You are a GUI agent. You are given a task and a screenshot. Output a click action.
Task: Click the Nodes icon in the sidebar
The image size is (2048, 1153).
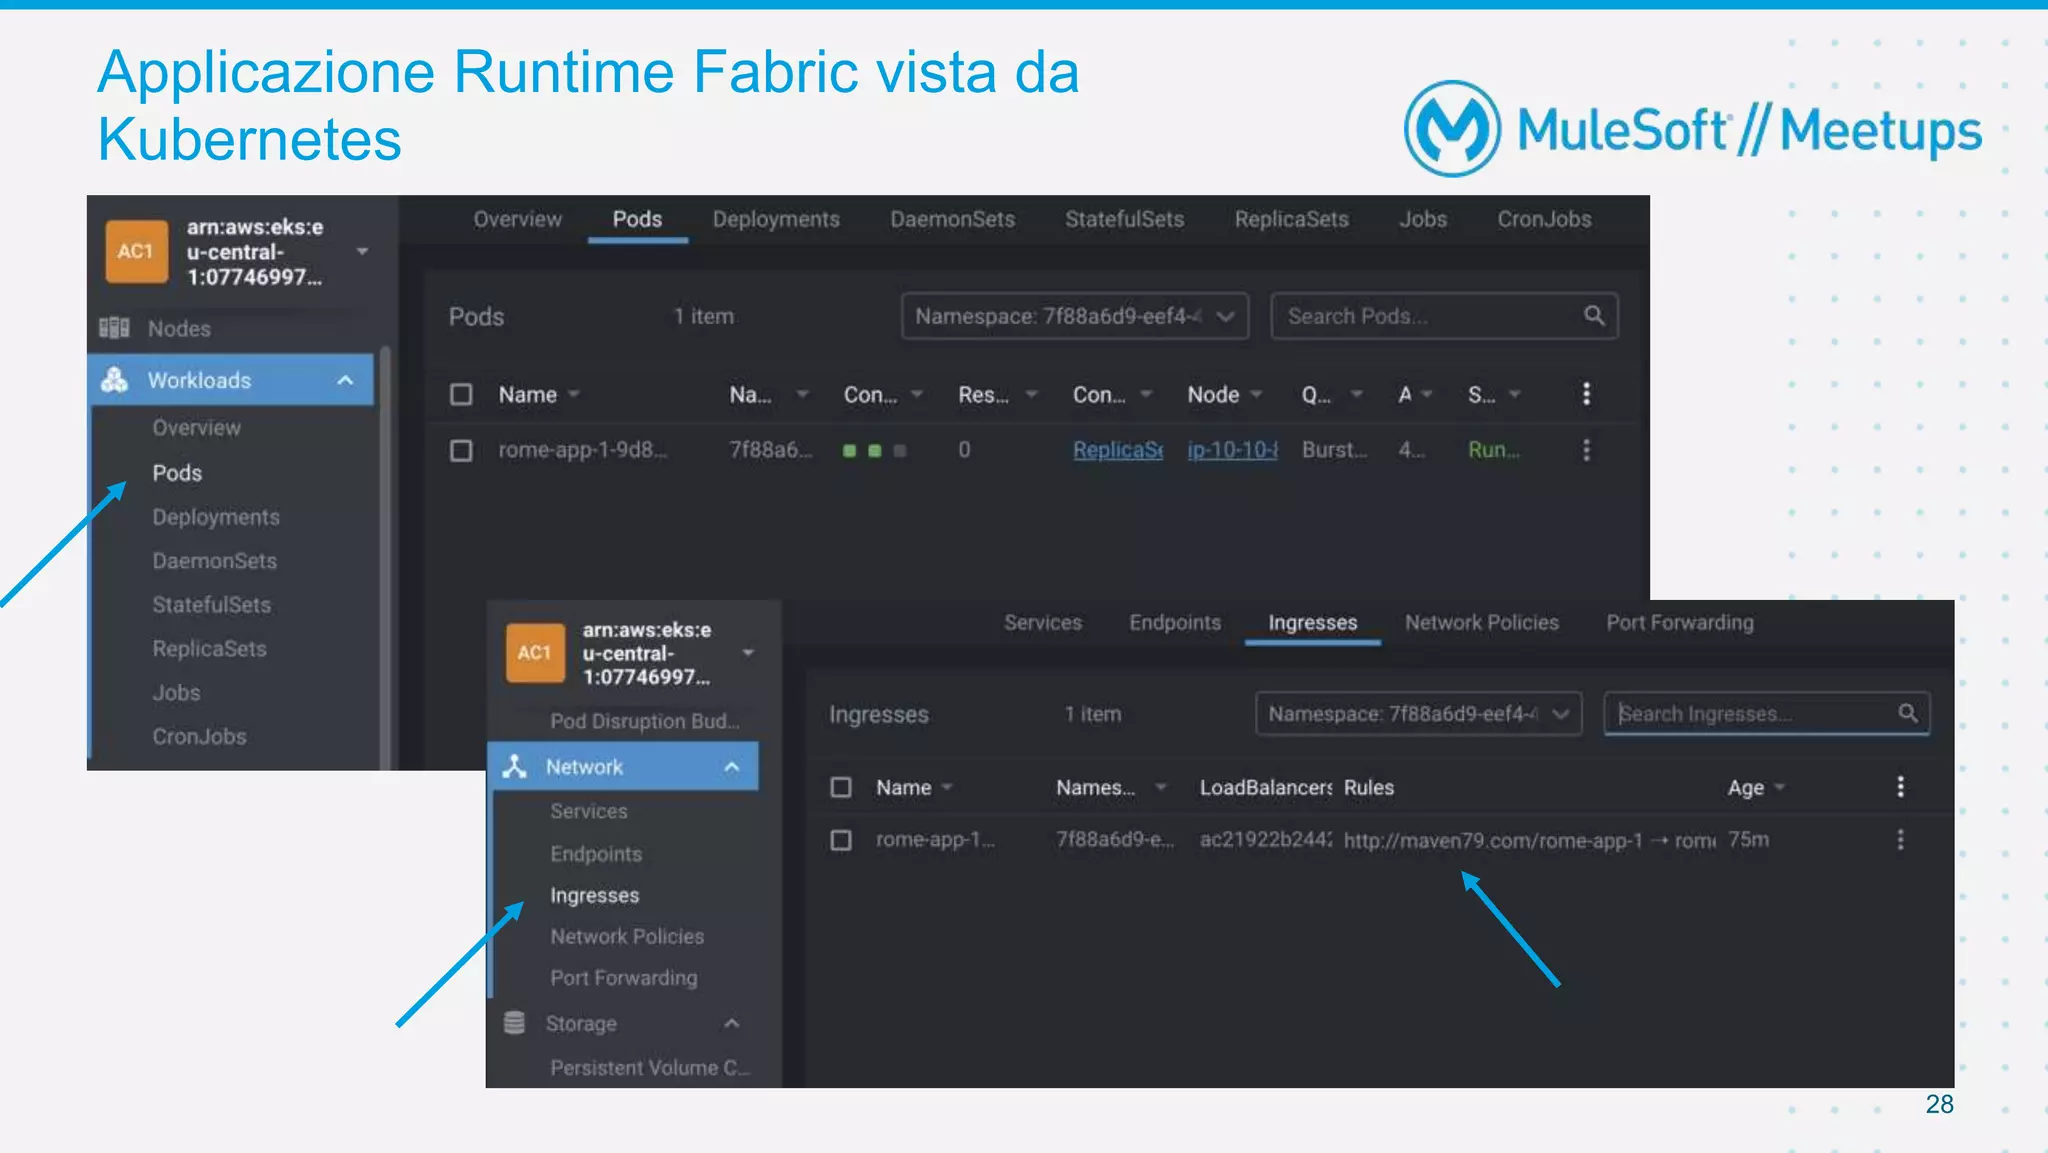click(x=115, y=328)
